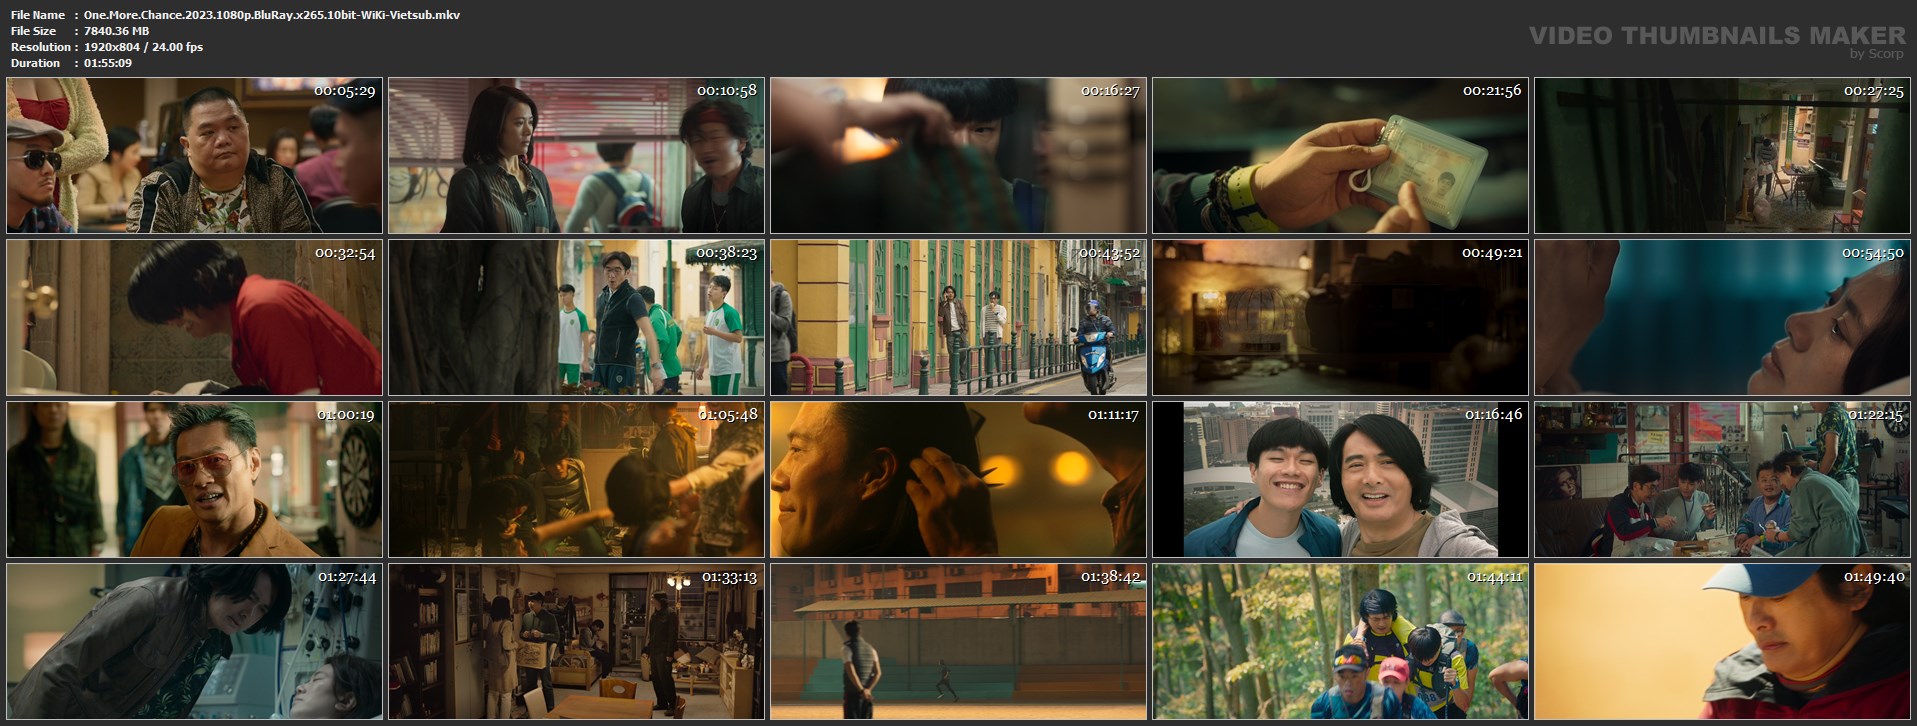Select the thumbnail at 01:00:19

pyautogui.click(x=194, y=479)
